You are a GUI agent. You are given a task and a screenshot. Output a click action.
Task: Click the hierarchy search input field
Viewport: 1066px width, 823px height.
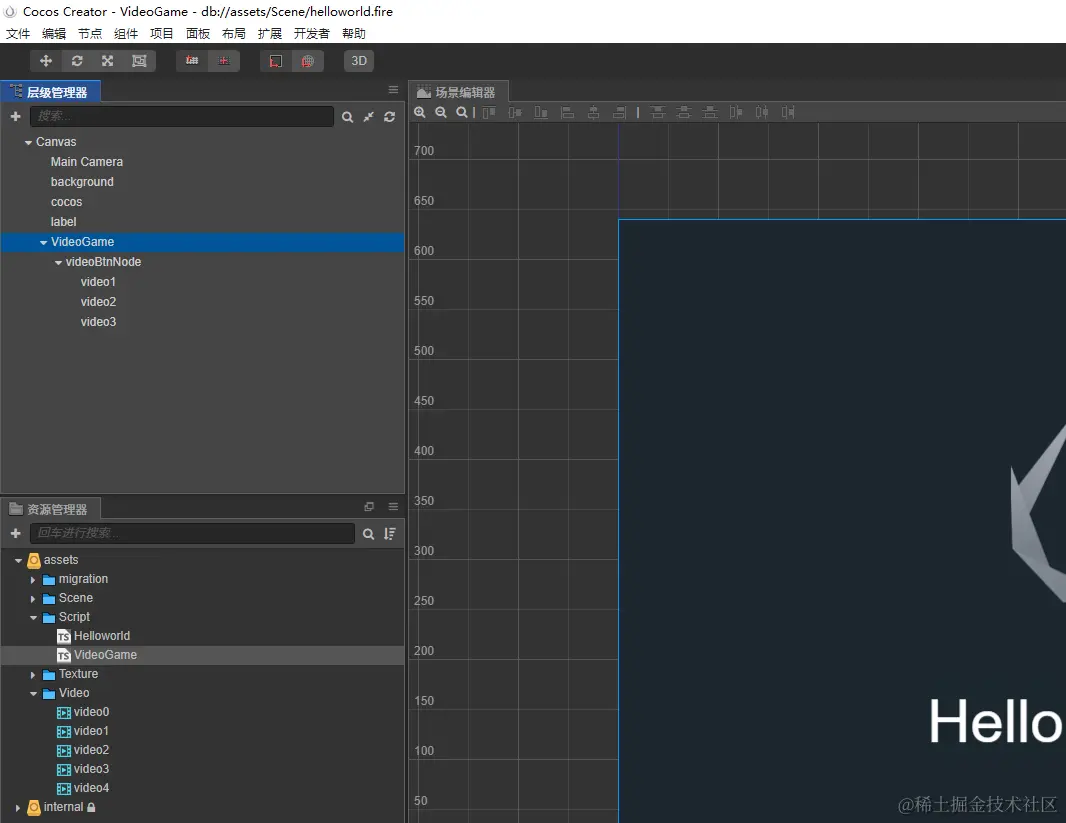click(182, 116)
